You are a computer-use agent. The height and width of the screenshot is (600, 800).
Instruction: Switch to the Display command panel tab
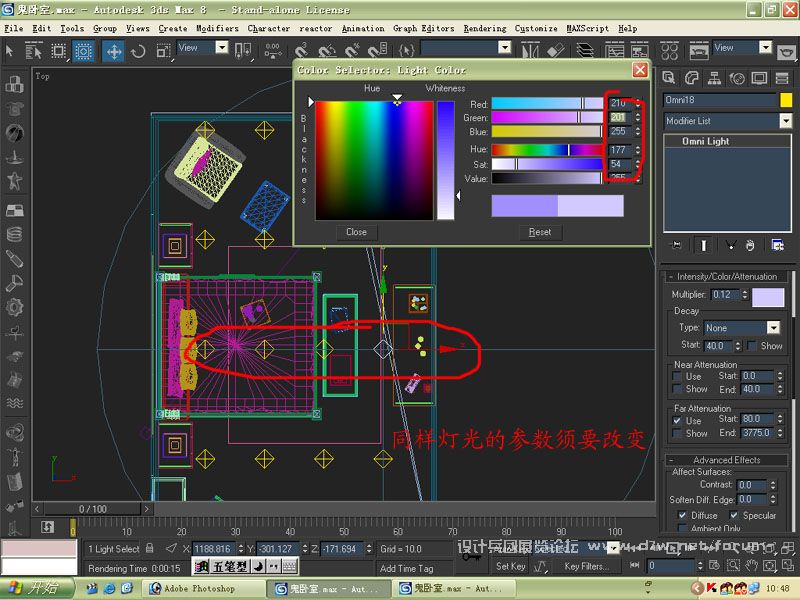click(760, 79)
